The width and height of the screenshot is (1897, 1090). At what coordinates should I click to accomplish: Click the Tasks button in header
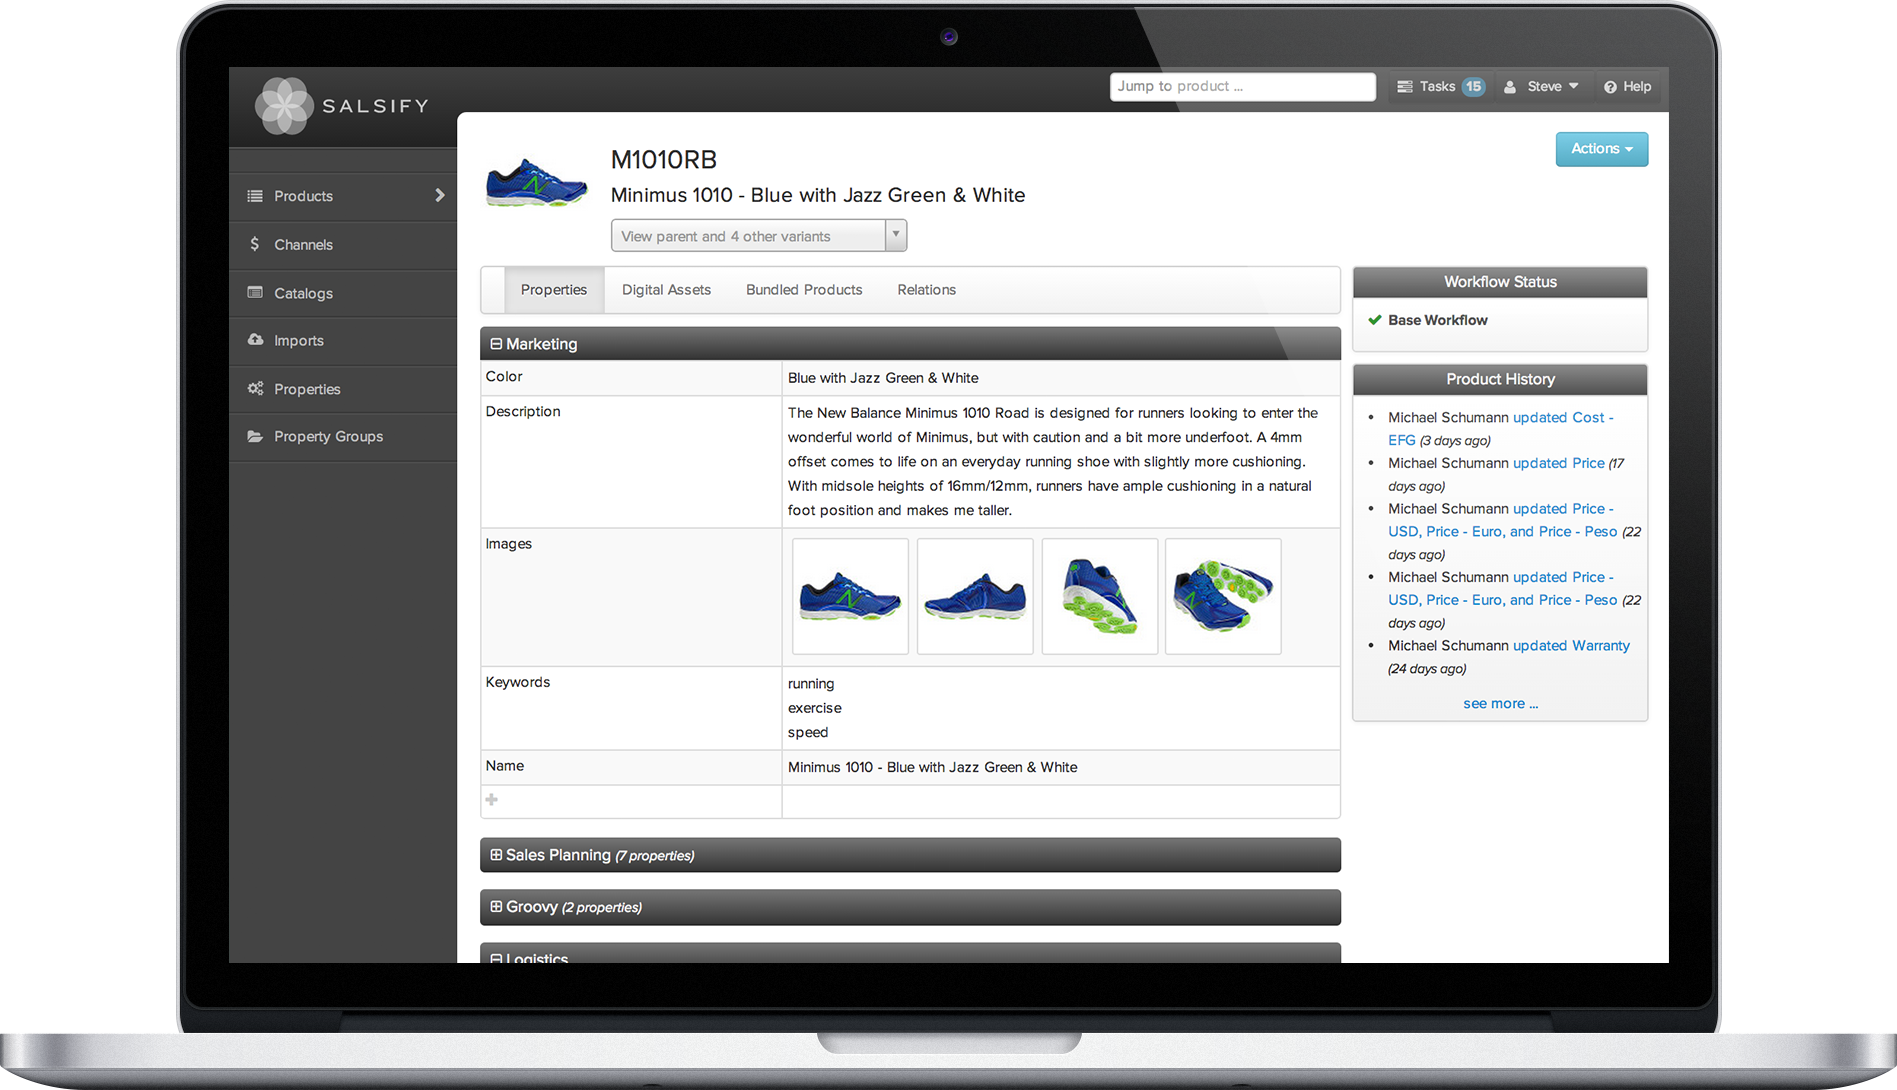1440,87
